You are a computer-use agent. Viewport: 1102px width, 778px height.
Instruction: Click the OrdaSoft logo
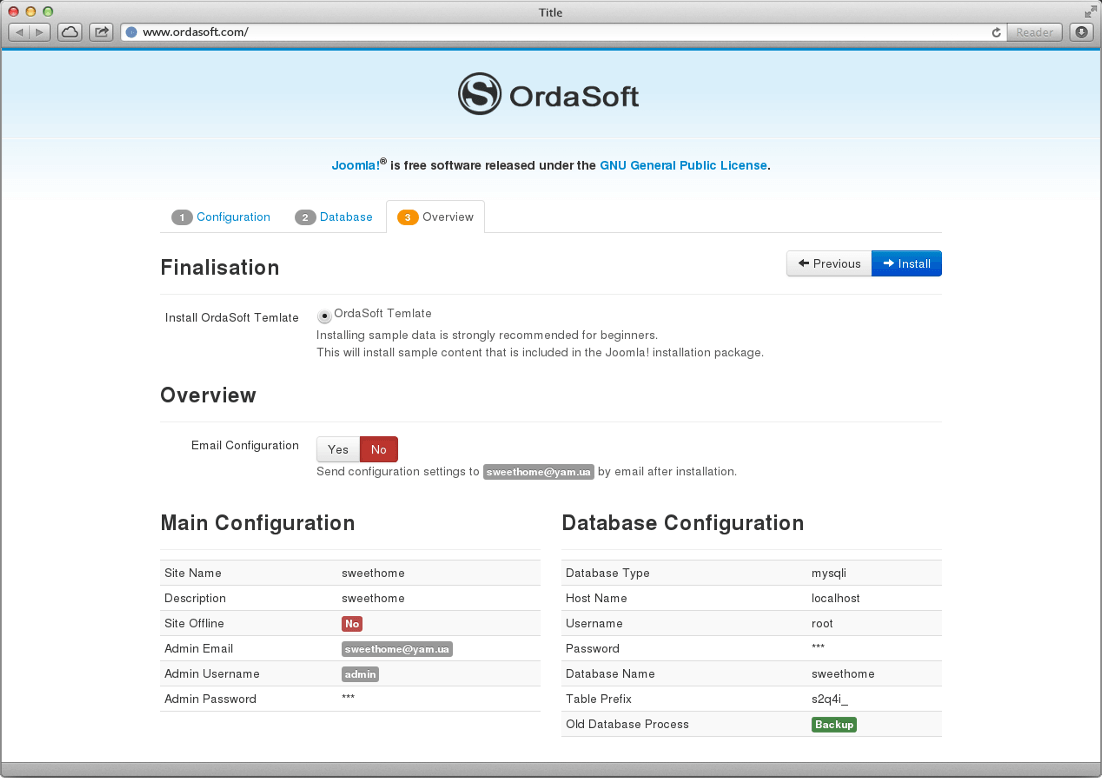548,94
